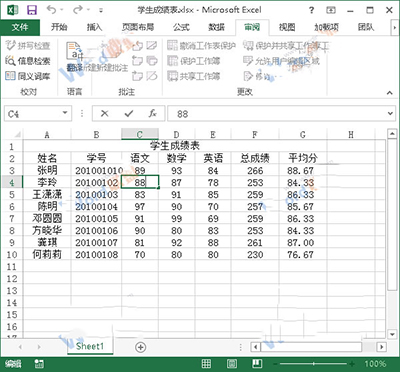
Task: Open 信息检索 research tool
Action: [28, 61]
